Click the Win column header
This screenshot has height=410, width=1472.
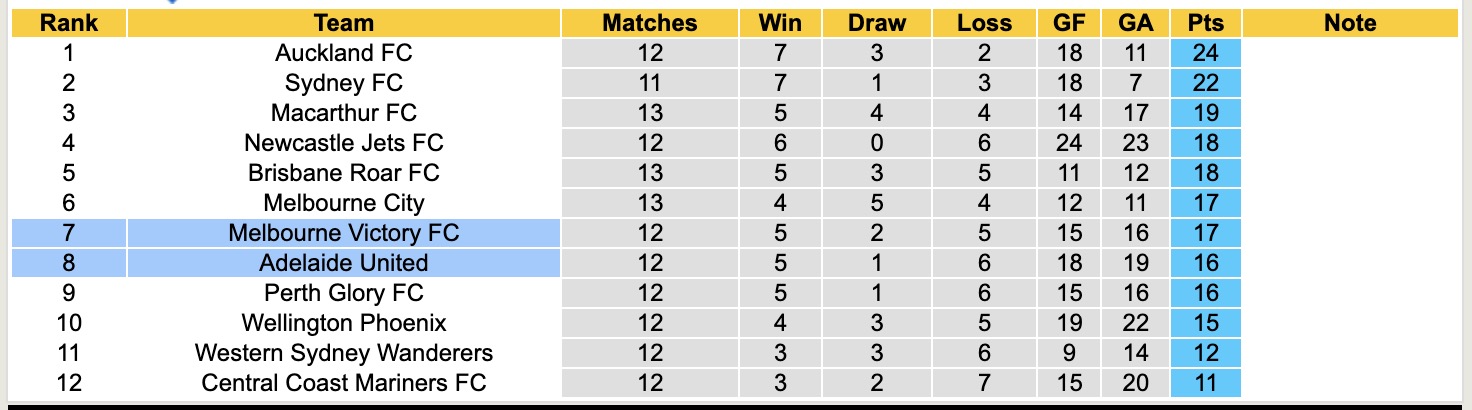(x=780, y=23)
